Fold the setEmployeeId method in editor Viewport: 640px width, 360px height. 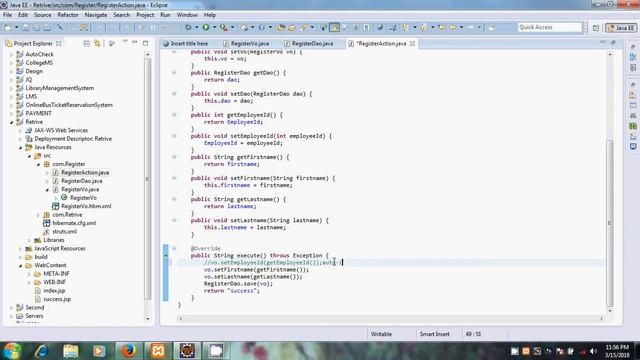[174, 136]
